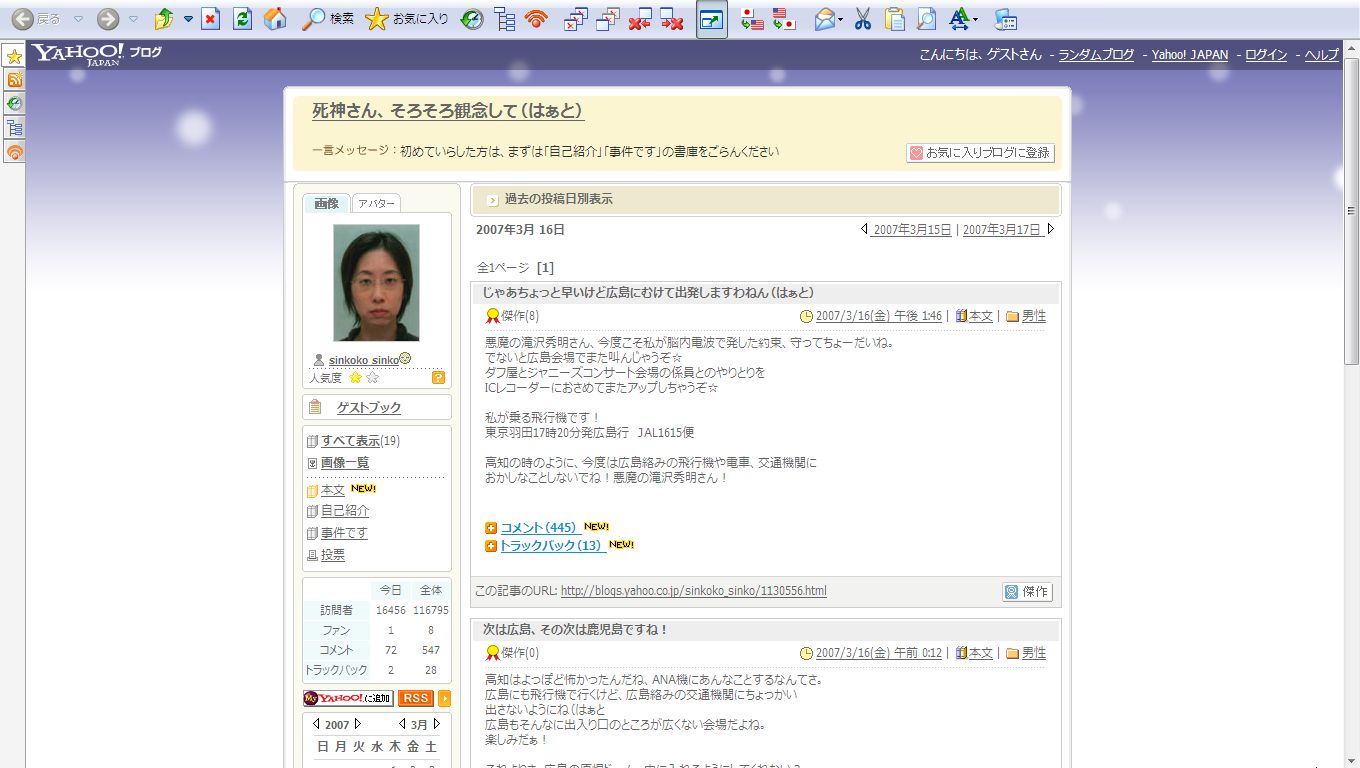
Task: Open the 事件です archive link
Action: tap(344, 533)
